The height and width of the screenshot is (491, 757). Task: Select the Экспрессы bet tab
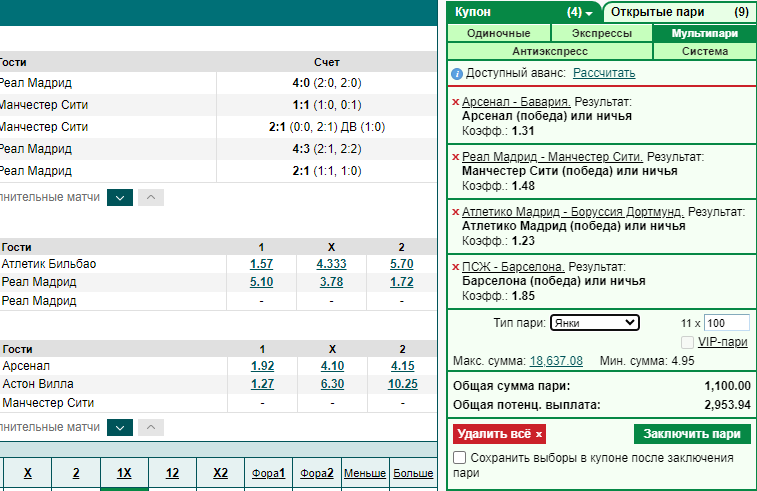coord(602,33)
